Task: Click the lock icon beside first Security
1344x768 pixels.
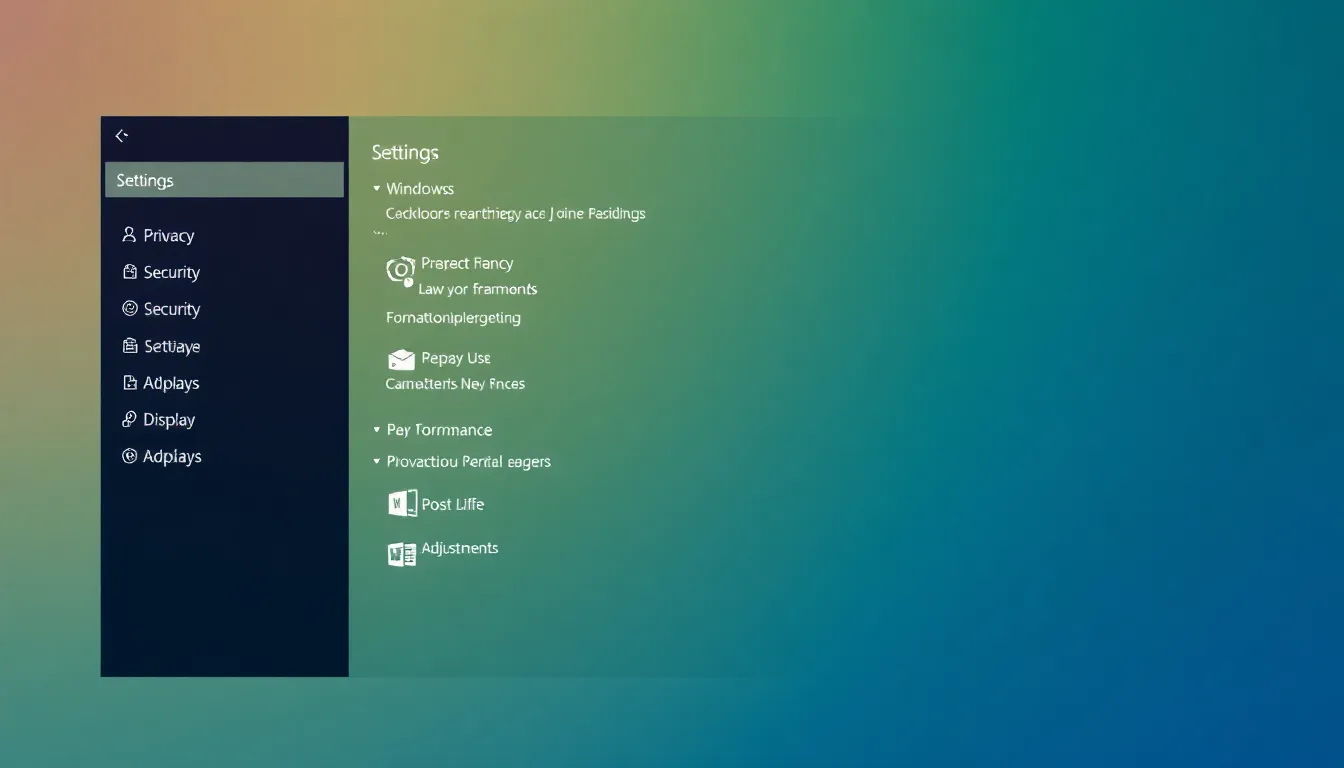Action: click(129, 272)
